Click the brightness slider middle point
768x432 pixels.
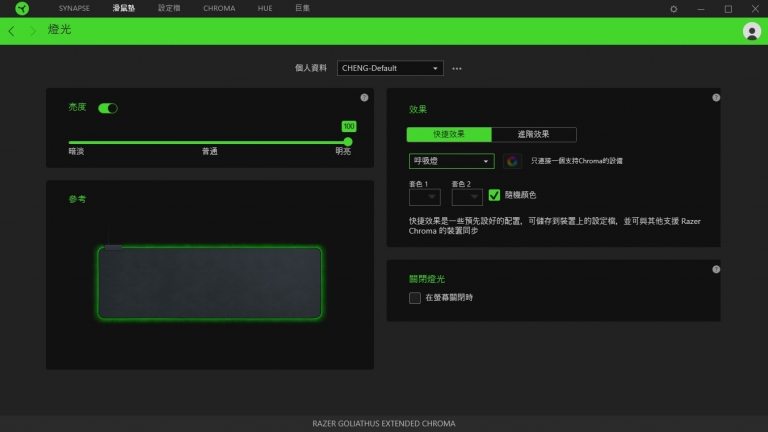[x=209, y=143]
